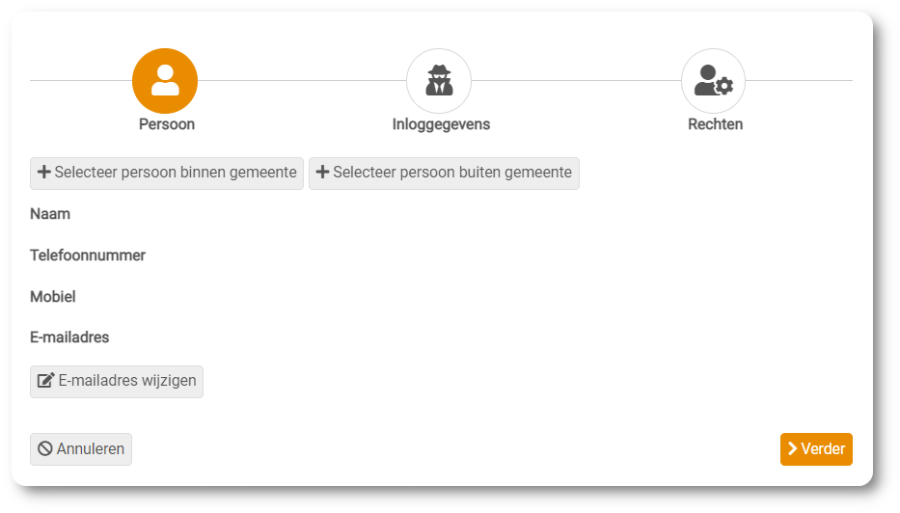Click the E-mailadres field label

click(x=69, y=337)
